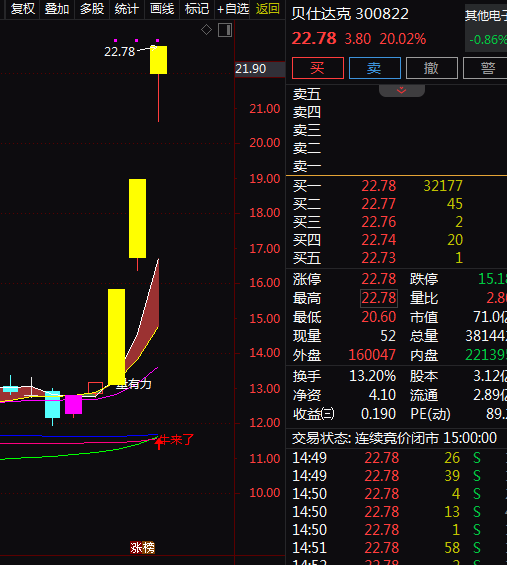Click the 撤 cancel order button
507x565 pixels.
tap(432, 68)
